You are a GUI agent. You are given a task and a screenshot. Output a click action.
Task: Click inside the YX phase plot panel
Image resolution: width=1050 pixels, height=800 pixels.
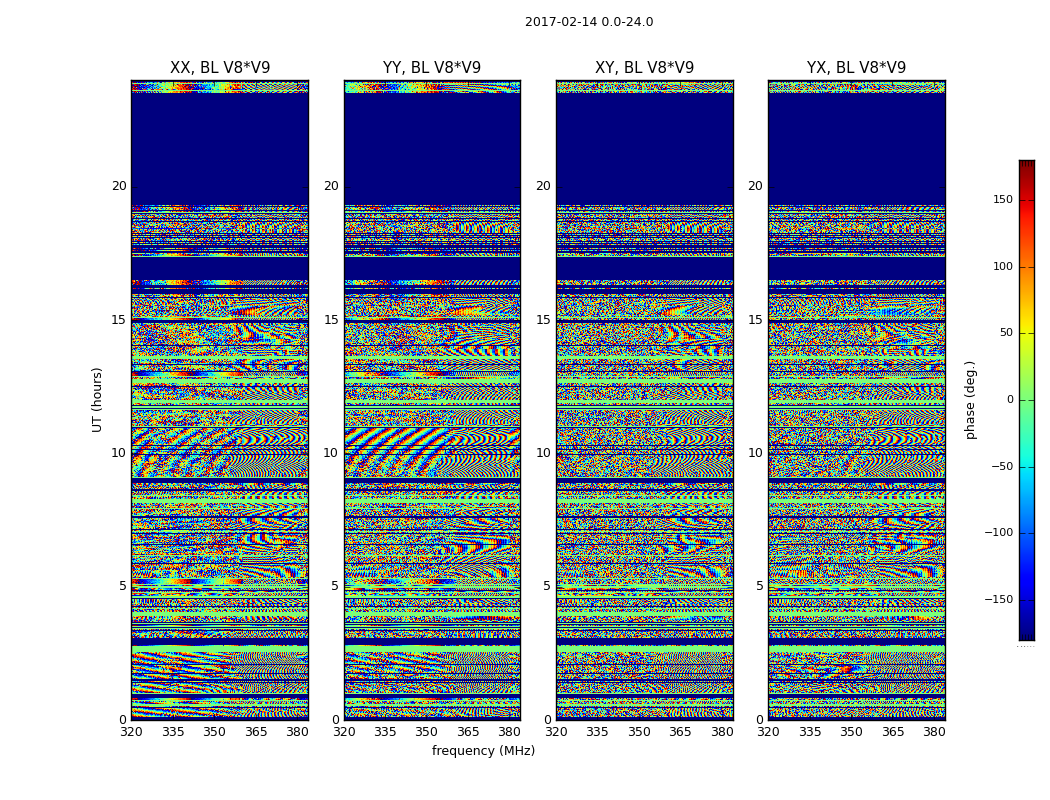[856, 400]
